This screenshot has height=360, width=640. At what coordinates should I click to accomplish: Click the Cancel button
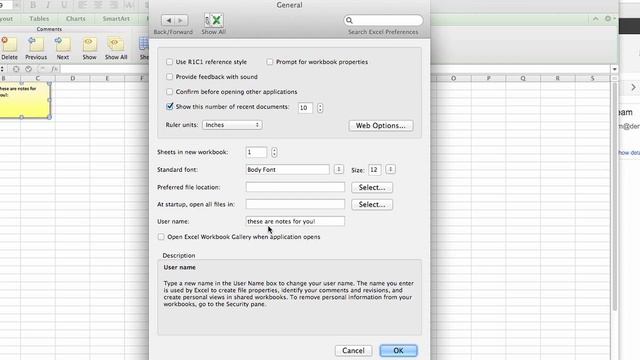coord(353,351)
